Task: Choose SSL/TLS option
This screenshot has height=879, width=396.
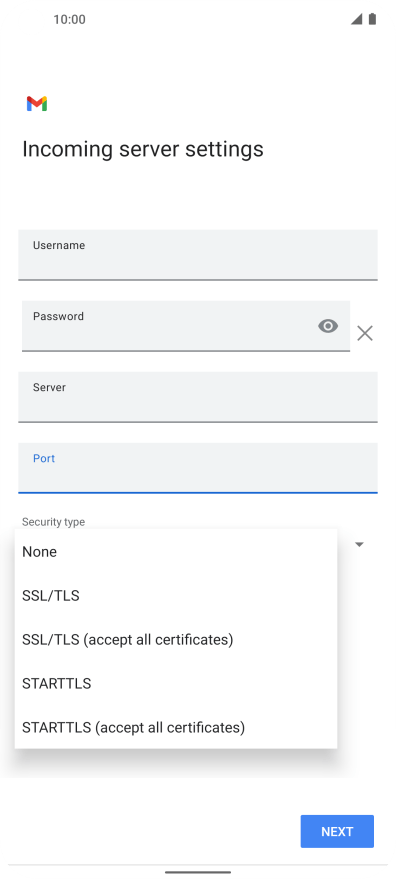Action: (176, 595)
